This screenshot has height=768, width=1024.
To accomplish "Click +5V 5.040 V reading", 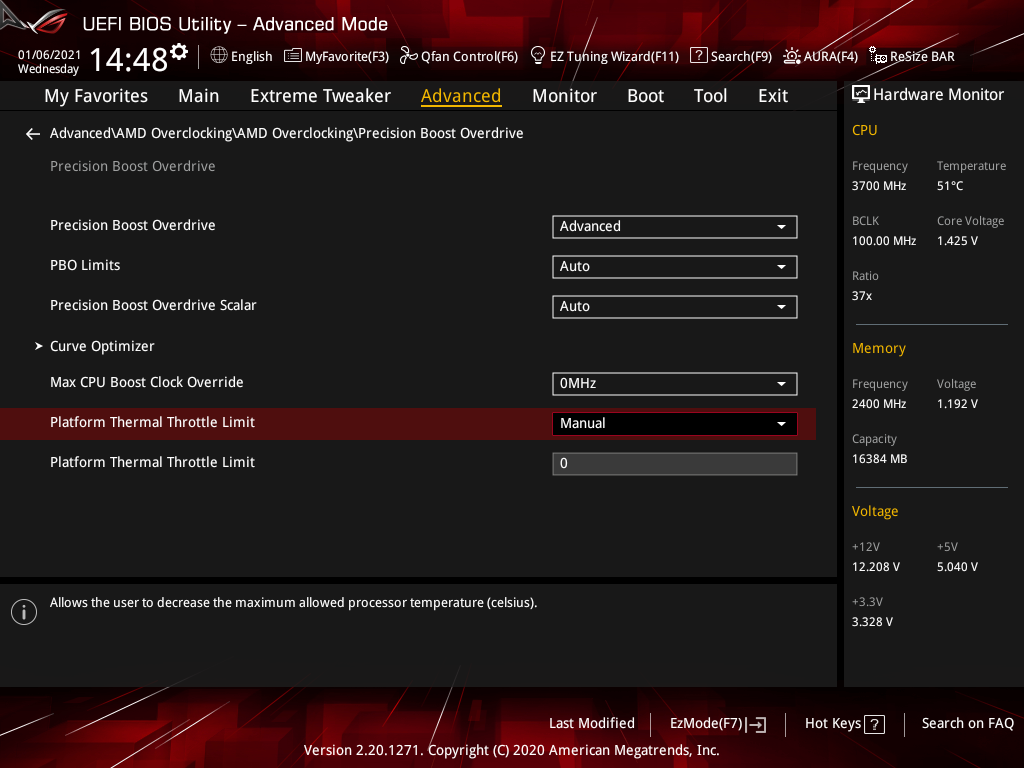I will tap(957, 567).
